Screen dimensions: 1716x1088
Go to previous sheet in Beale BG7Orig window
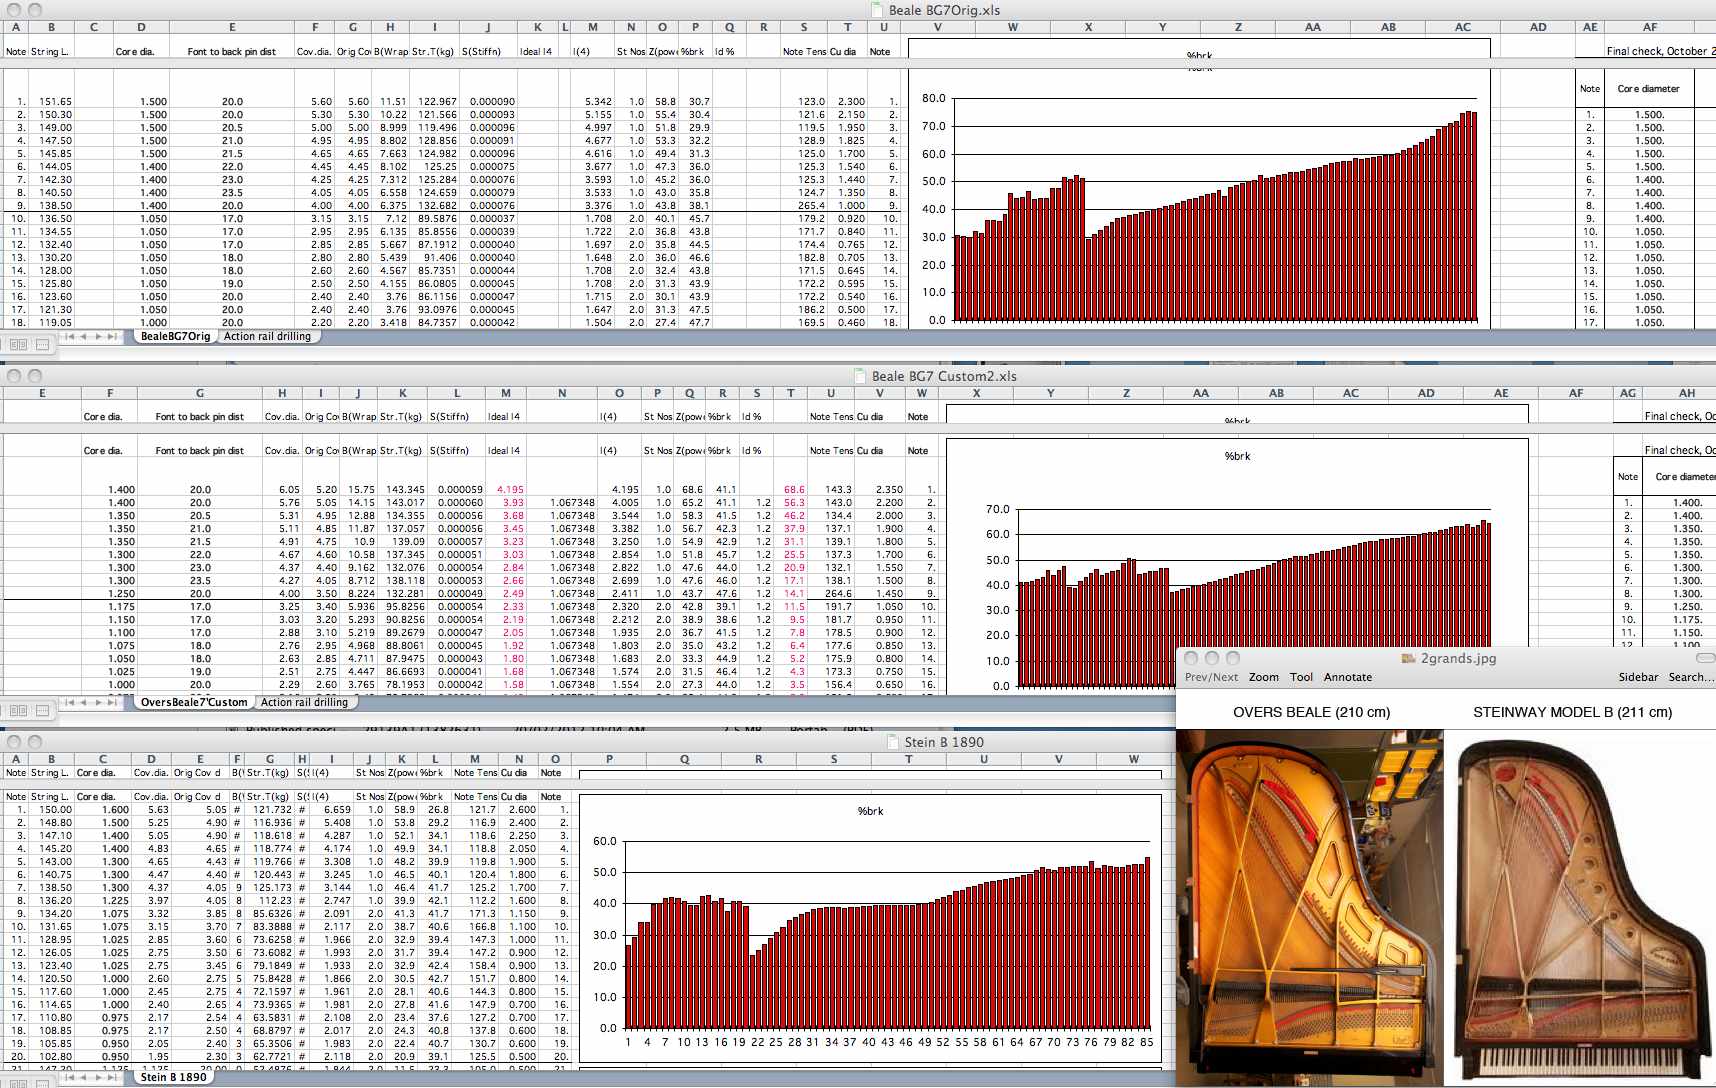click(x=86, y=337)
